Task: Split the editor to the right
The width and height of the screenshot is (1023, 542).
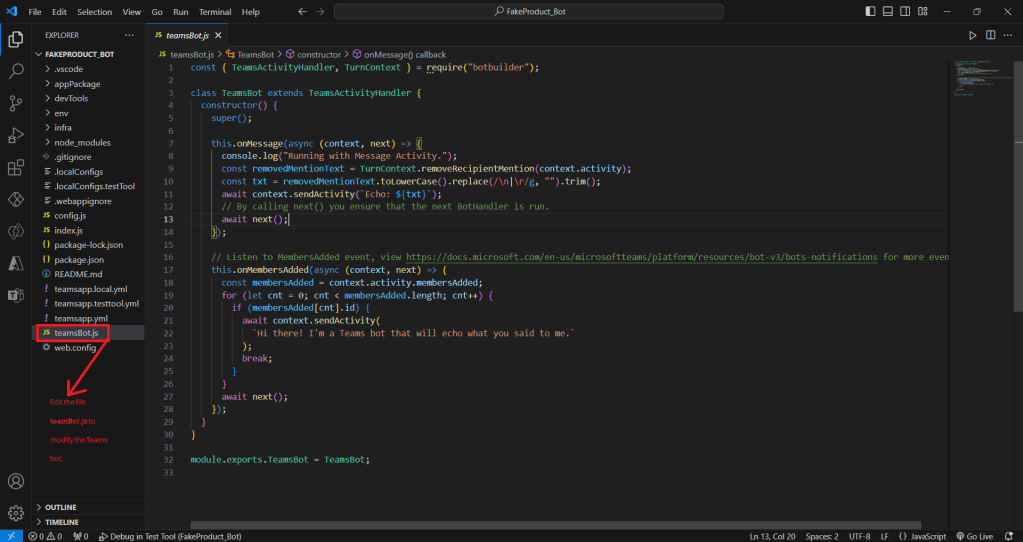Action: pyautogui.click(x=991, y=35)
